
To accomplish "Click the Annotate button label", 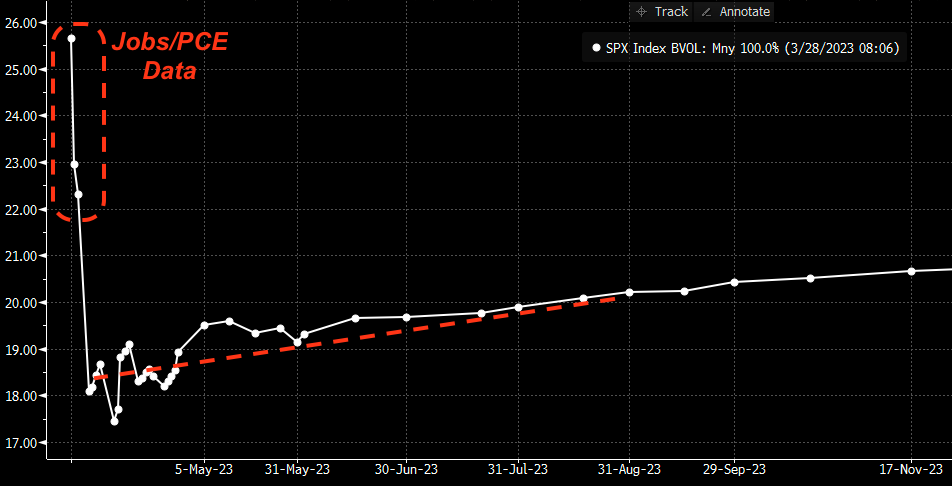I will 745,12.
